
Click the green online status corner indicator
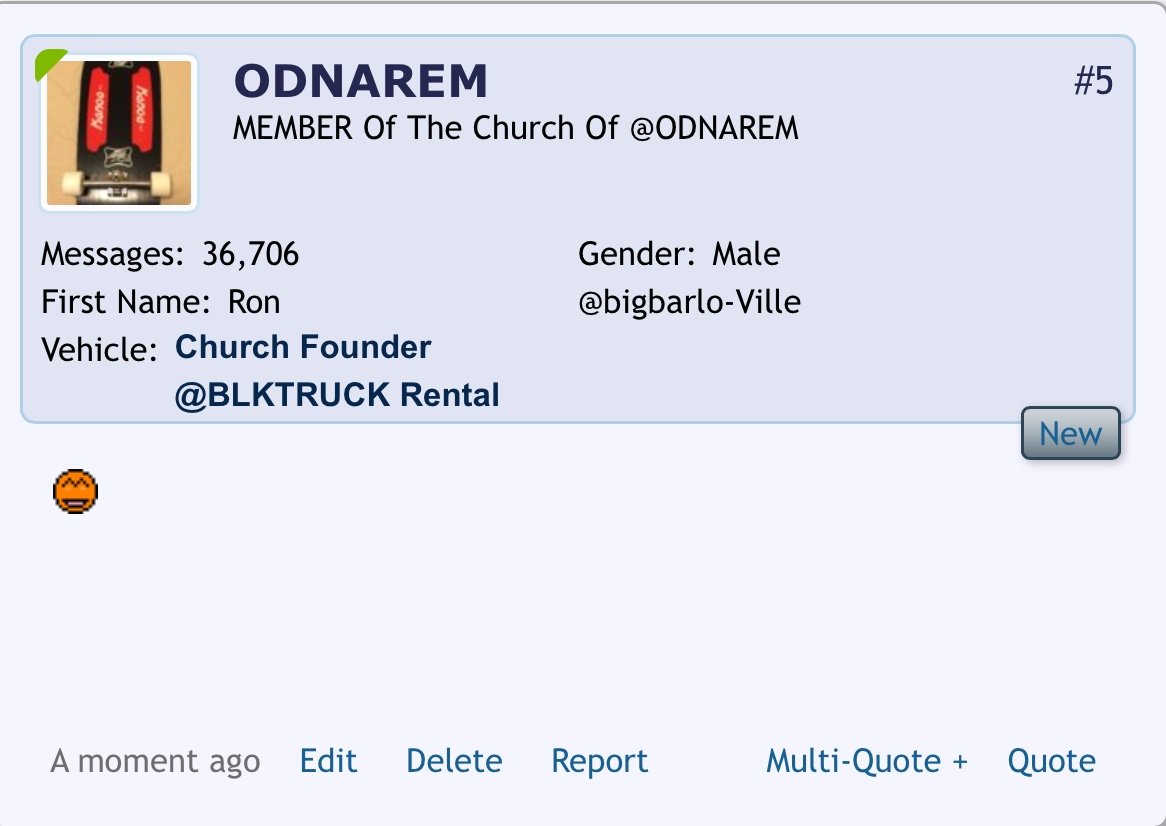click(x=48, y=62)
